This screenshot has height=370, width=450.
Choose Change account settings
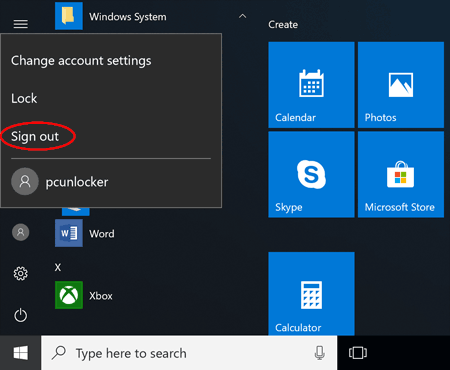(81, 61)
